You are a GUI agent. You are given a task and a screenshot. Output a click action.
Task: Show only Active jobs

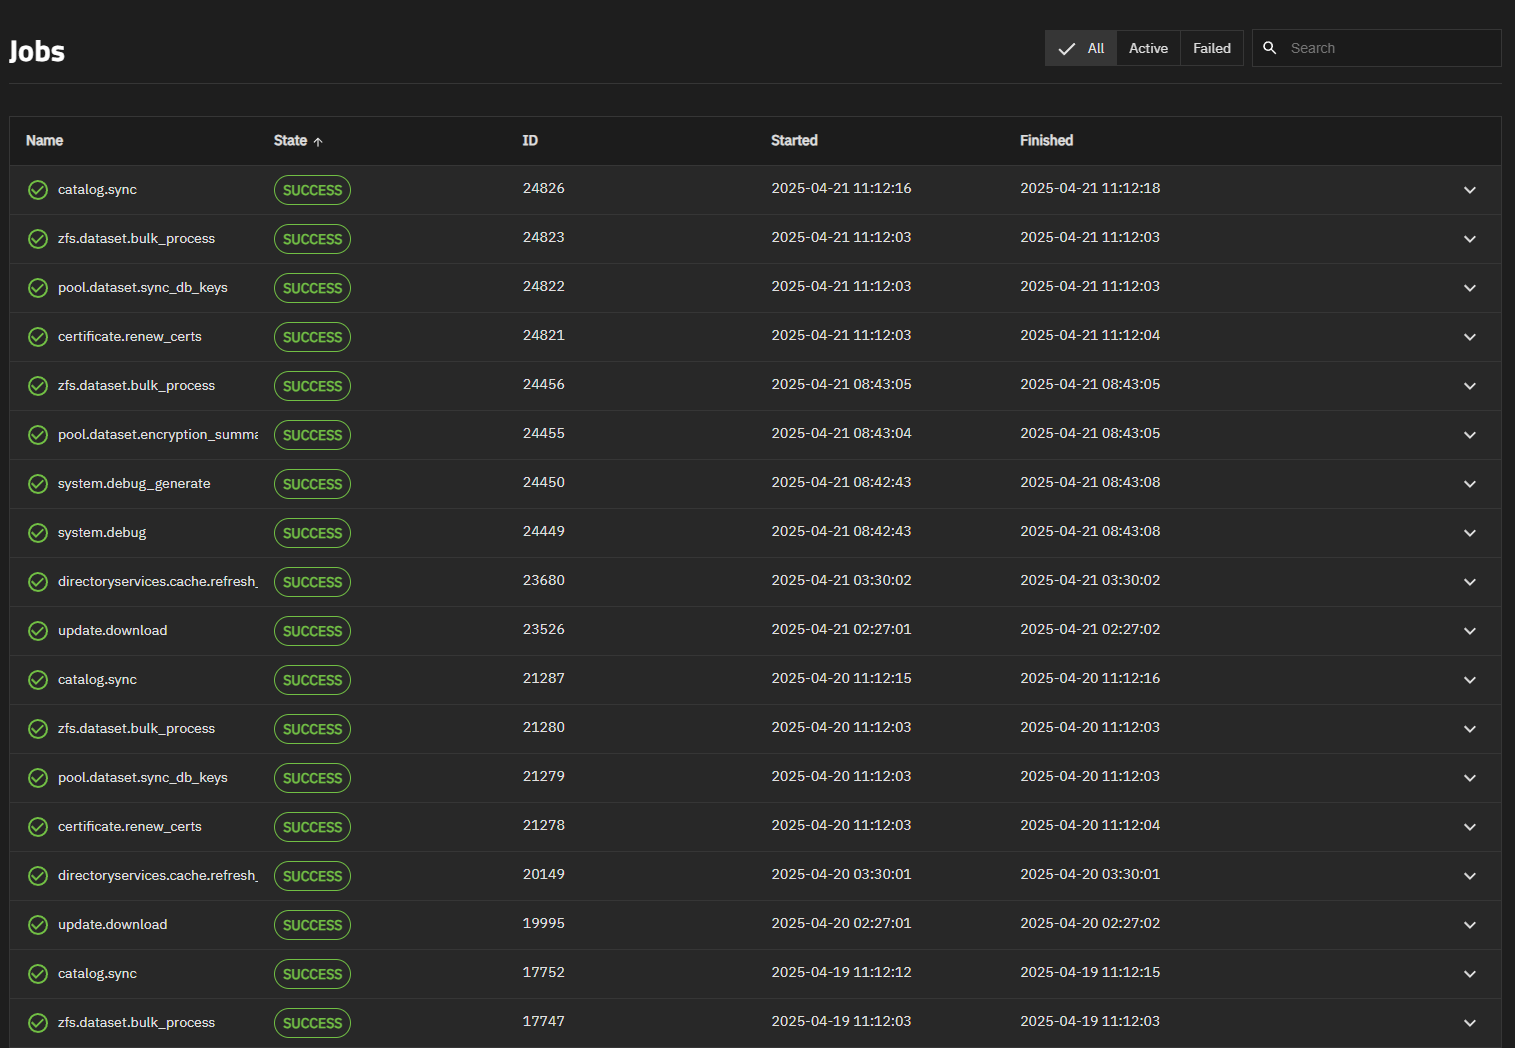coord(1148,48)
